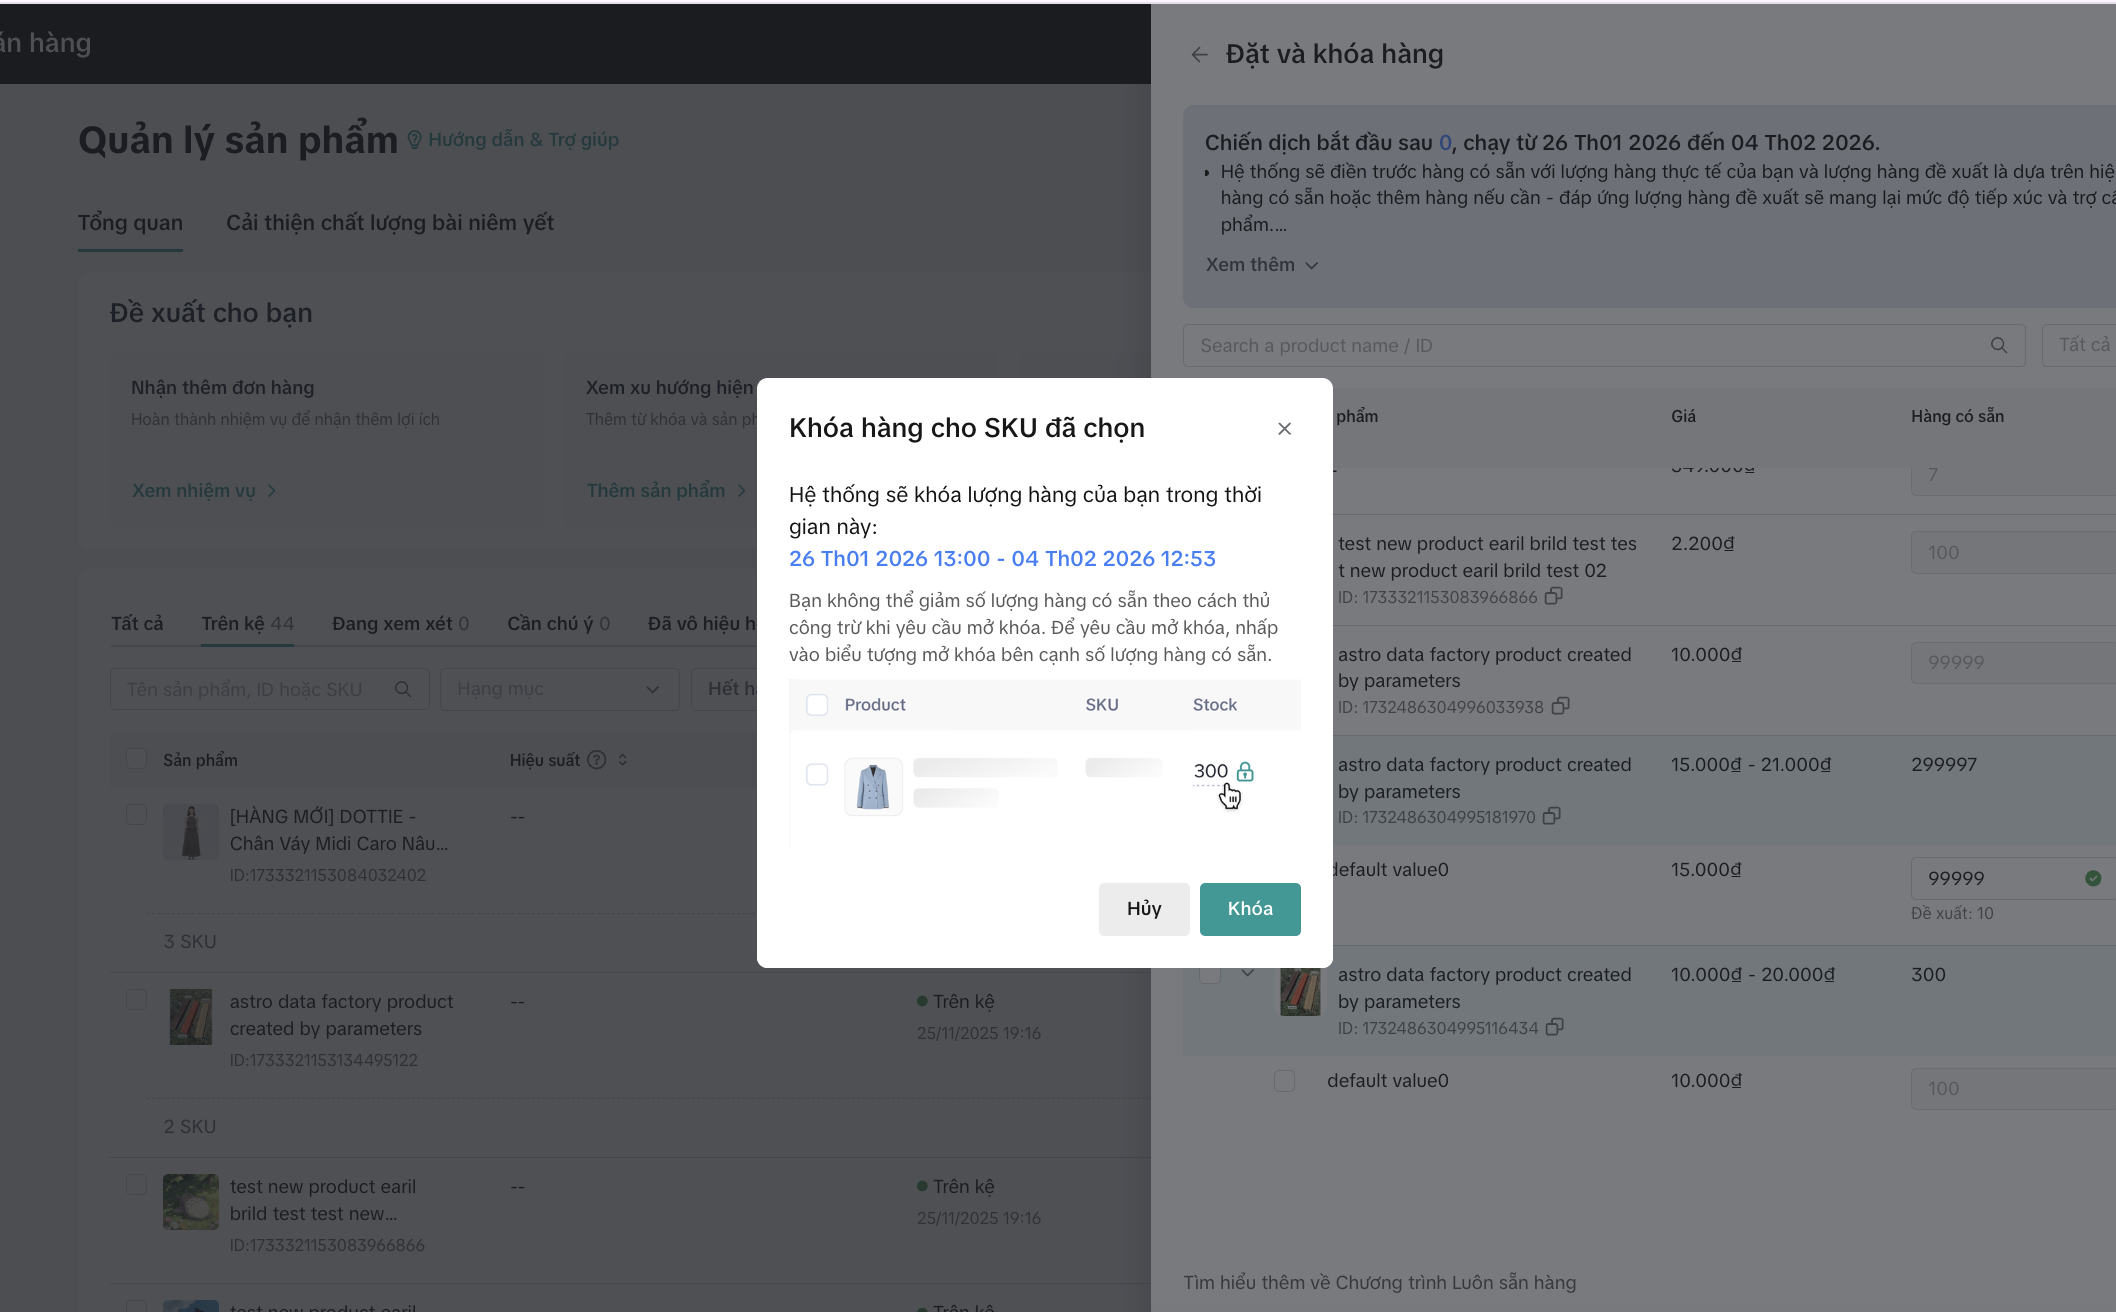
Task: Click back arrow beside Đặt và khóa hàng
Action: [1199, 55]
